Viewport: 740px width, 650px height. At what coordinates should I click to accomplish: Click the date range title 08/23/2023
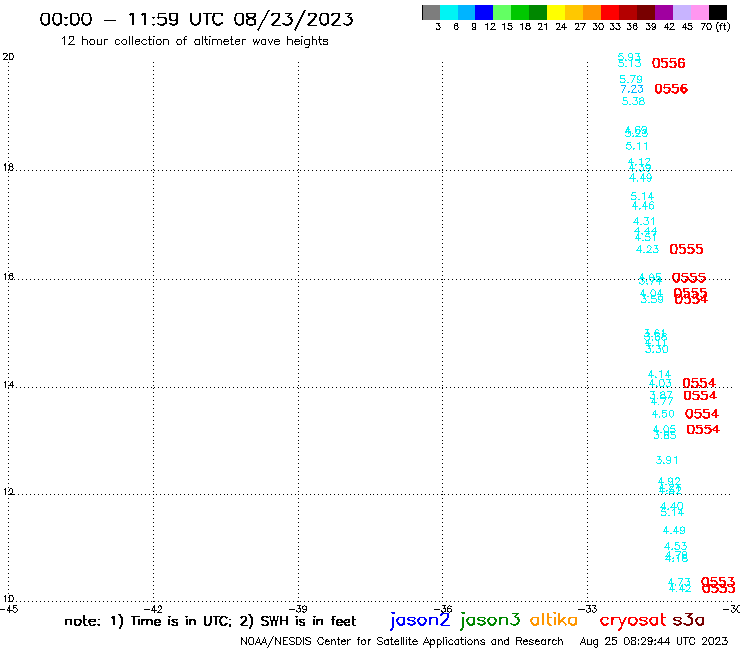293,19
